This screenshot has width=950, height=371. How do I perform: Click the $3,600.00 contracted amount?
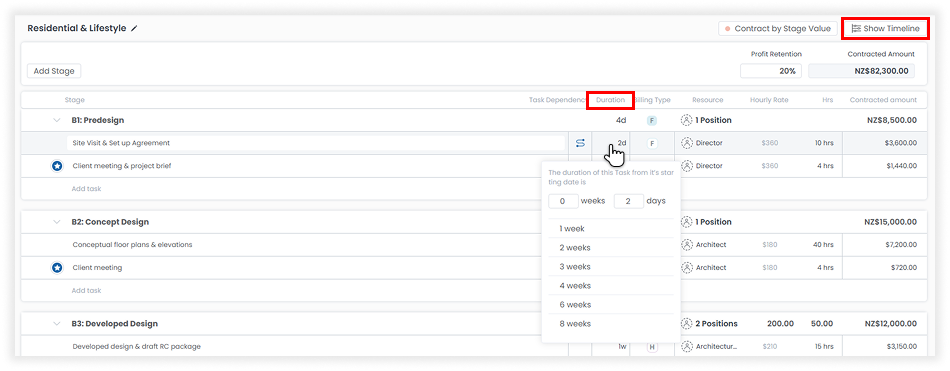(x=902, y=143)
